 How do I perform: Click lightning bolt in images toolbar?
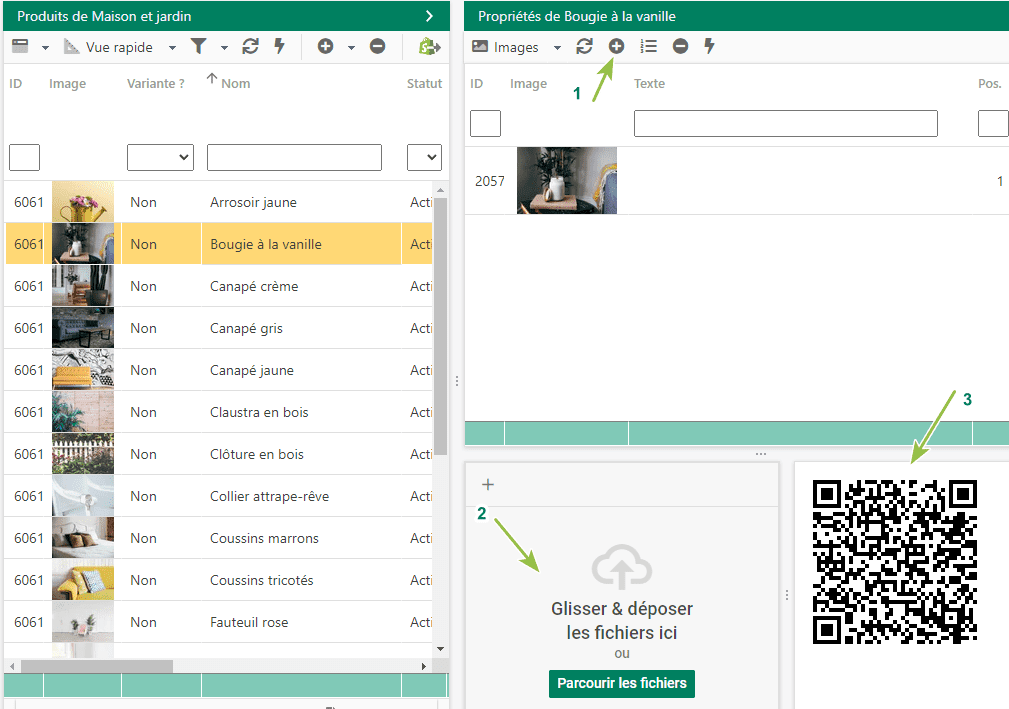(x=709, y=46)
